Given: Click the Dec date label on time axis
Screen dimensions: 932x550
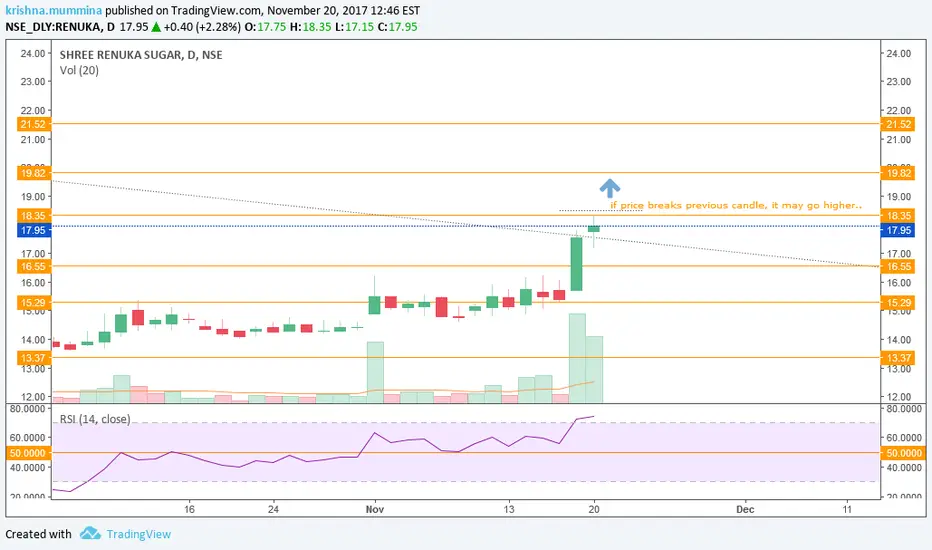Looking at the screenshot, I should coord(745,509).
